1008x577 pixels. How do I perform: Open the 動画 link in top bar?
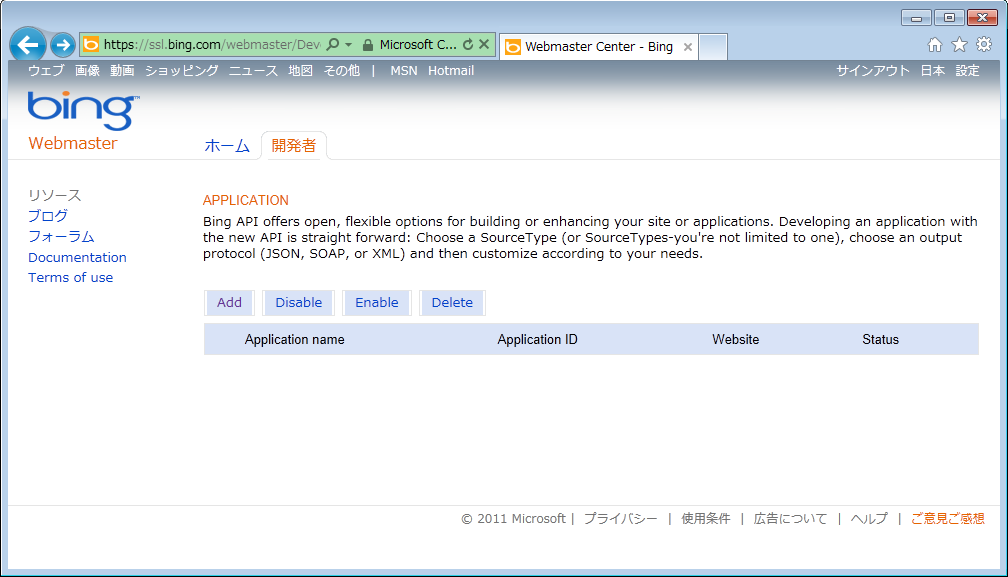[122, 71]
